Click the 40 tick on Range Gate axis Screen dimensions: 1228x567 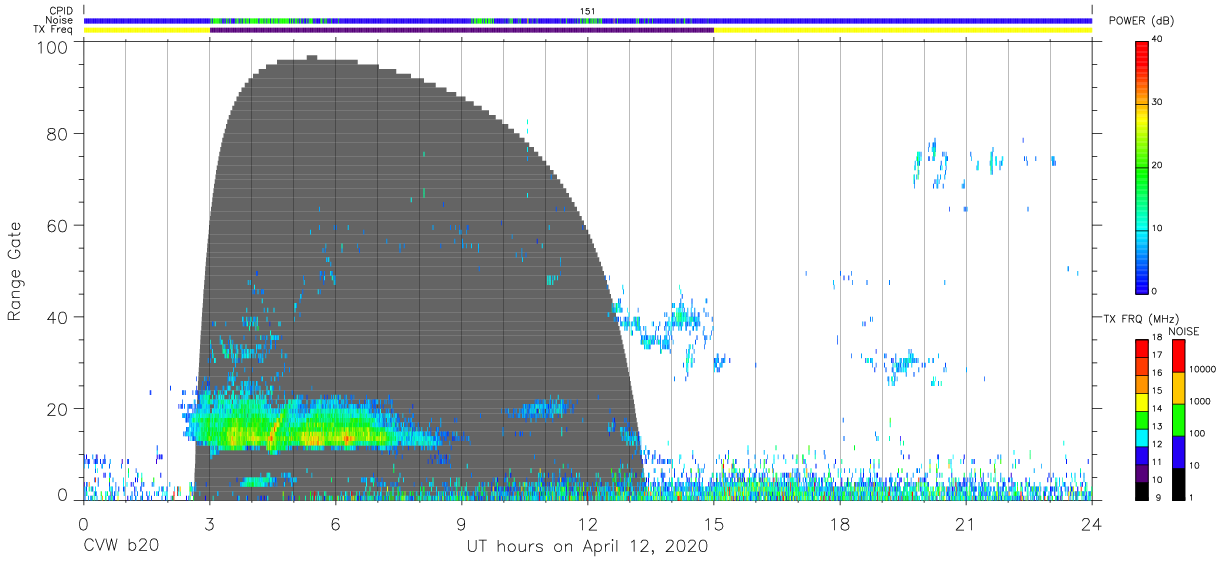(x=59, y=317)
